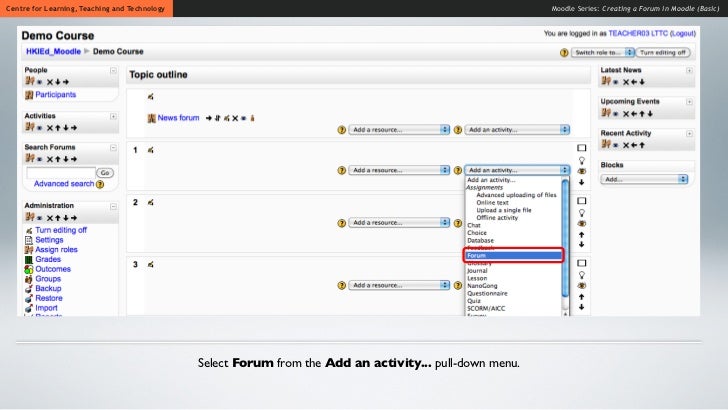Open Add a resource dropdown in top section
The height and width of the screenshot is (410, 728).
(399, 130)
